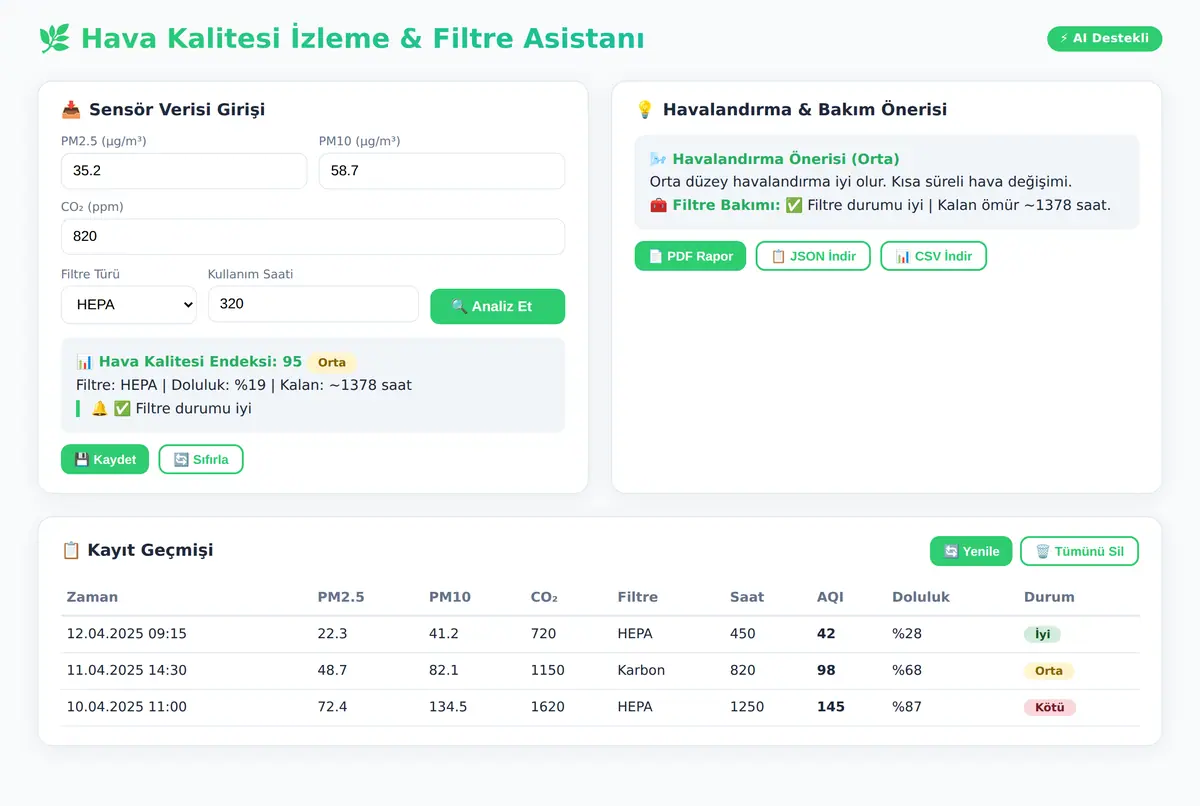
Task: Export data via CSV İndir
Action: point(933,256)
